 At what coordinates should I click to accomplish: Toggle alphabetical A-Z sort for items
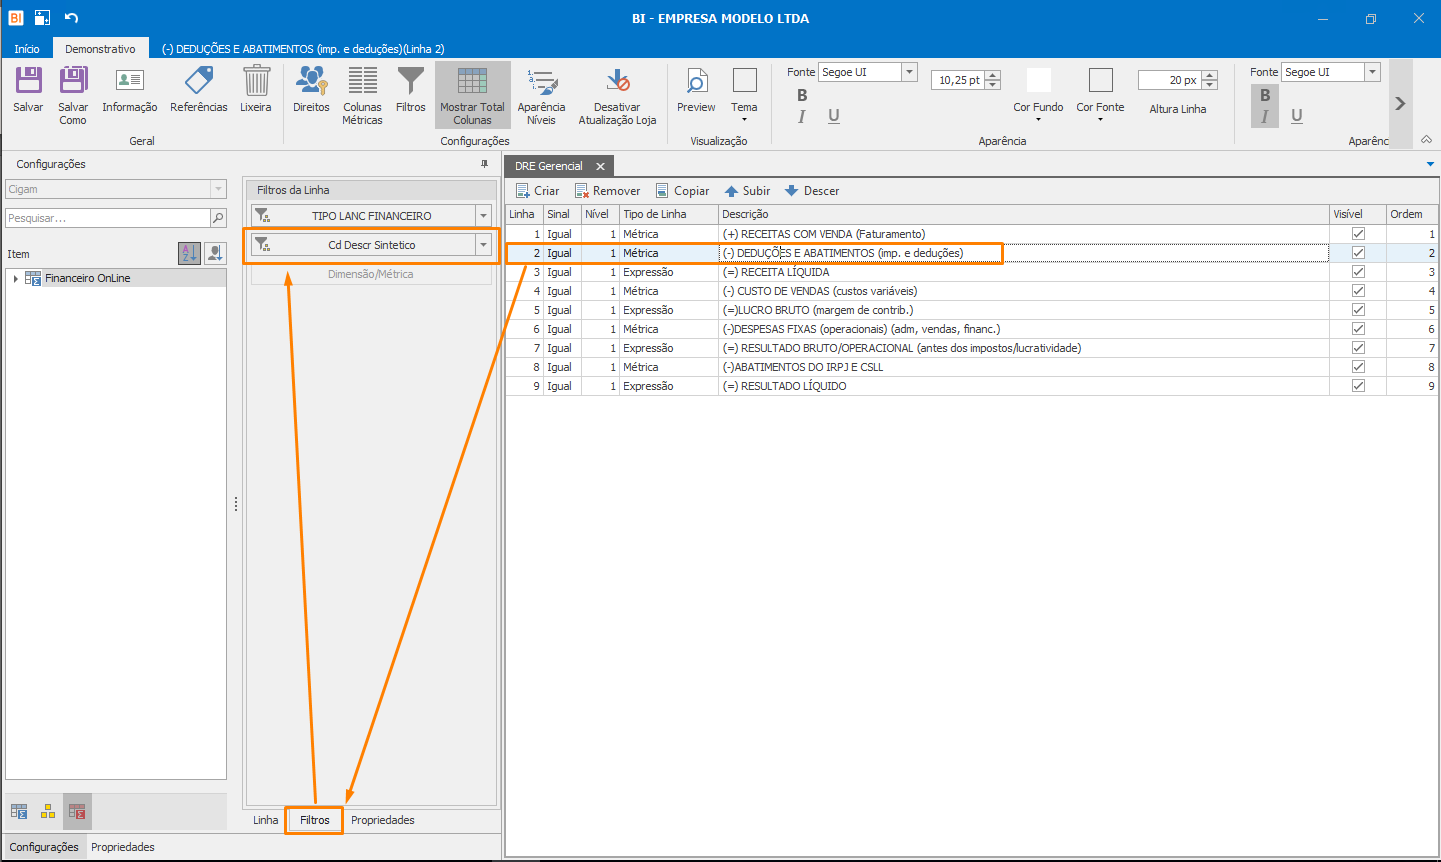[x=189, y=254]
